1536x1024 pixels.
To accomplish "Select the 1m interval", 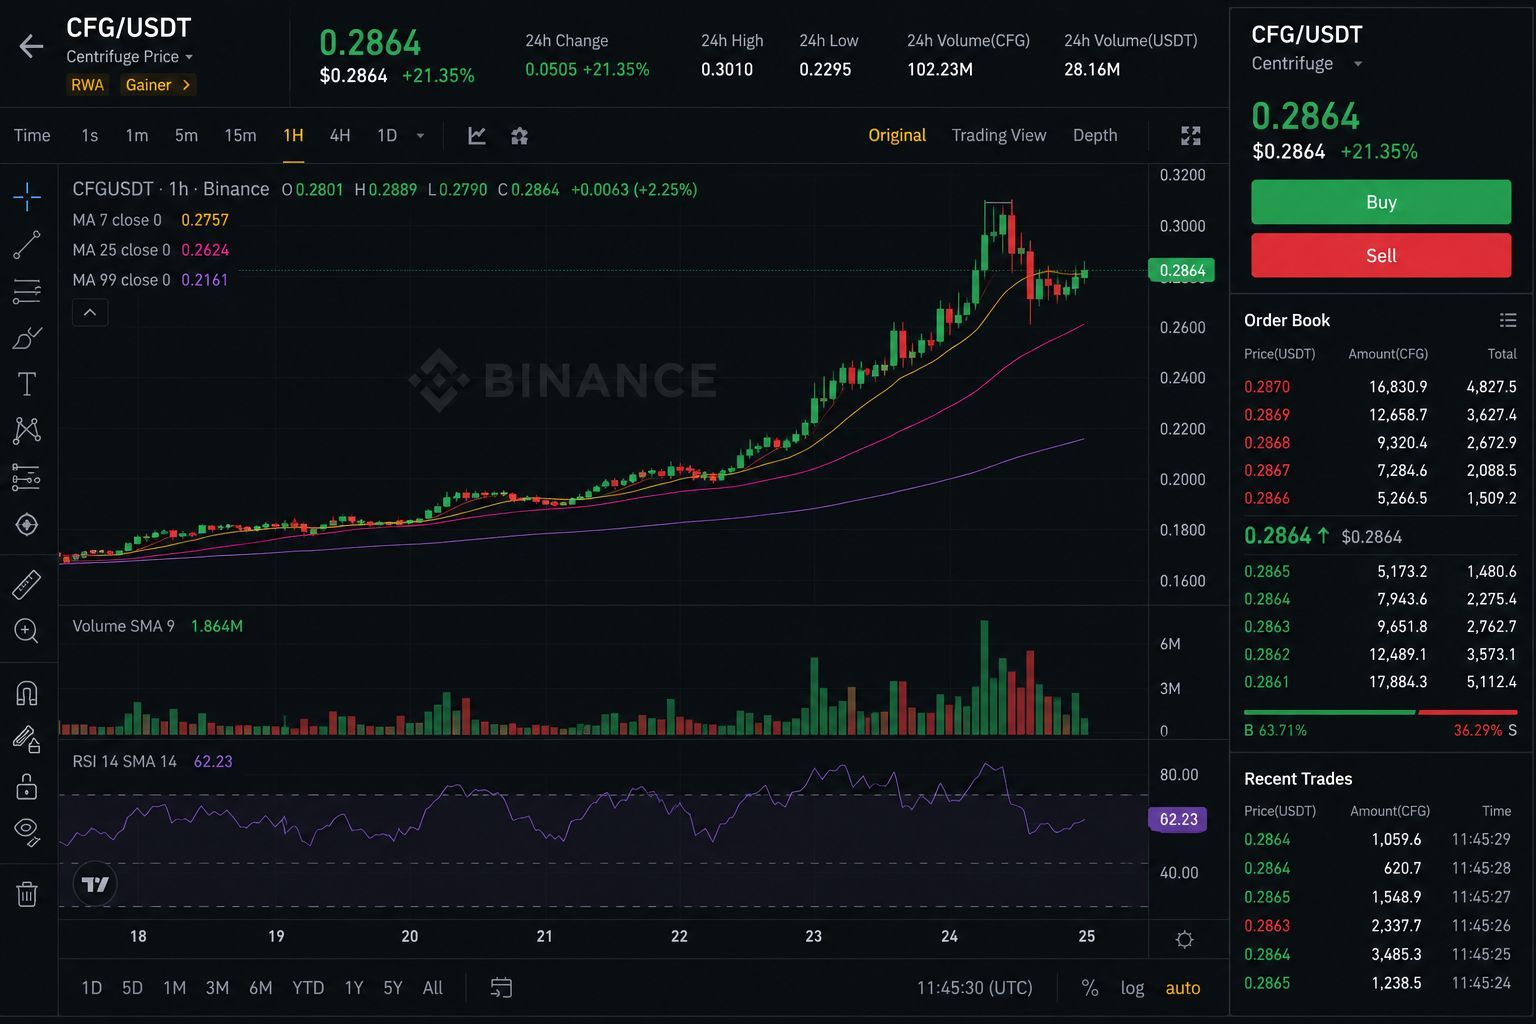I will coord(137,135).
